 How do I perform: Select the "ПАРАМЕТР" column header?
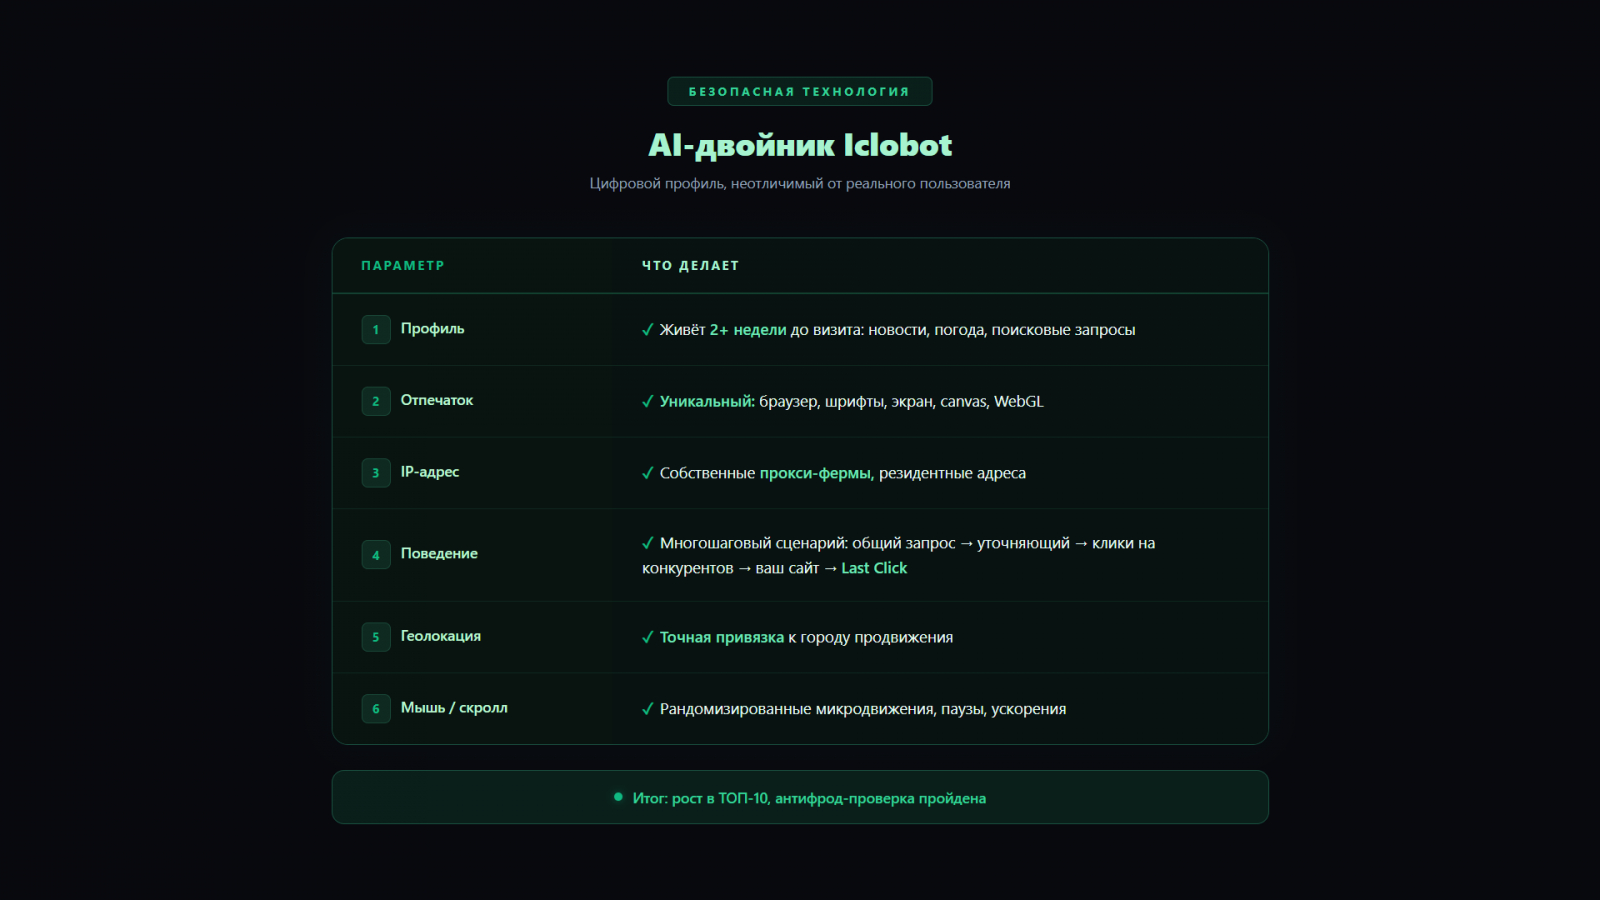coord(403,266)
